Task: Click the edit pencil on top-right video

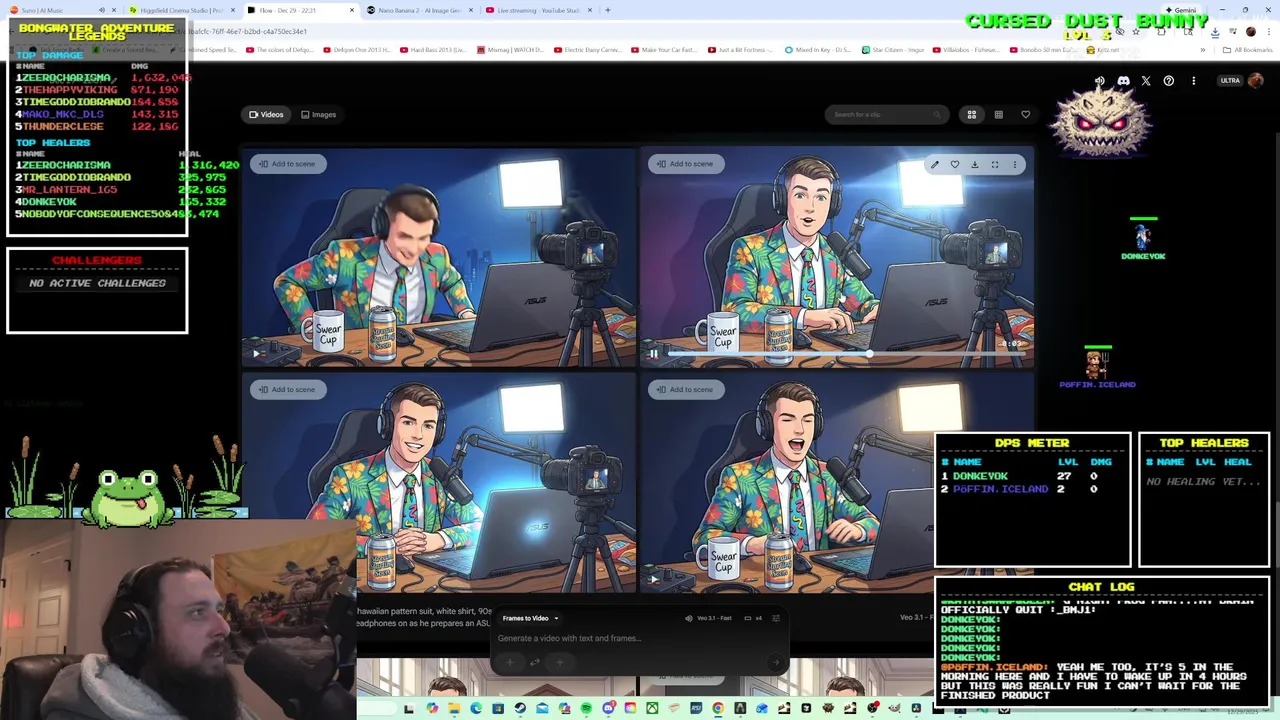Action: pyautogui.click(x=934, y=164)
